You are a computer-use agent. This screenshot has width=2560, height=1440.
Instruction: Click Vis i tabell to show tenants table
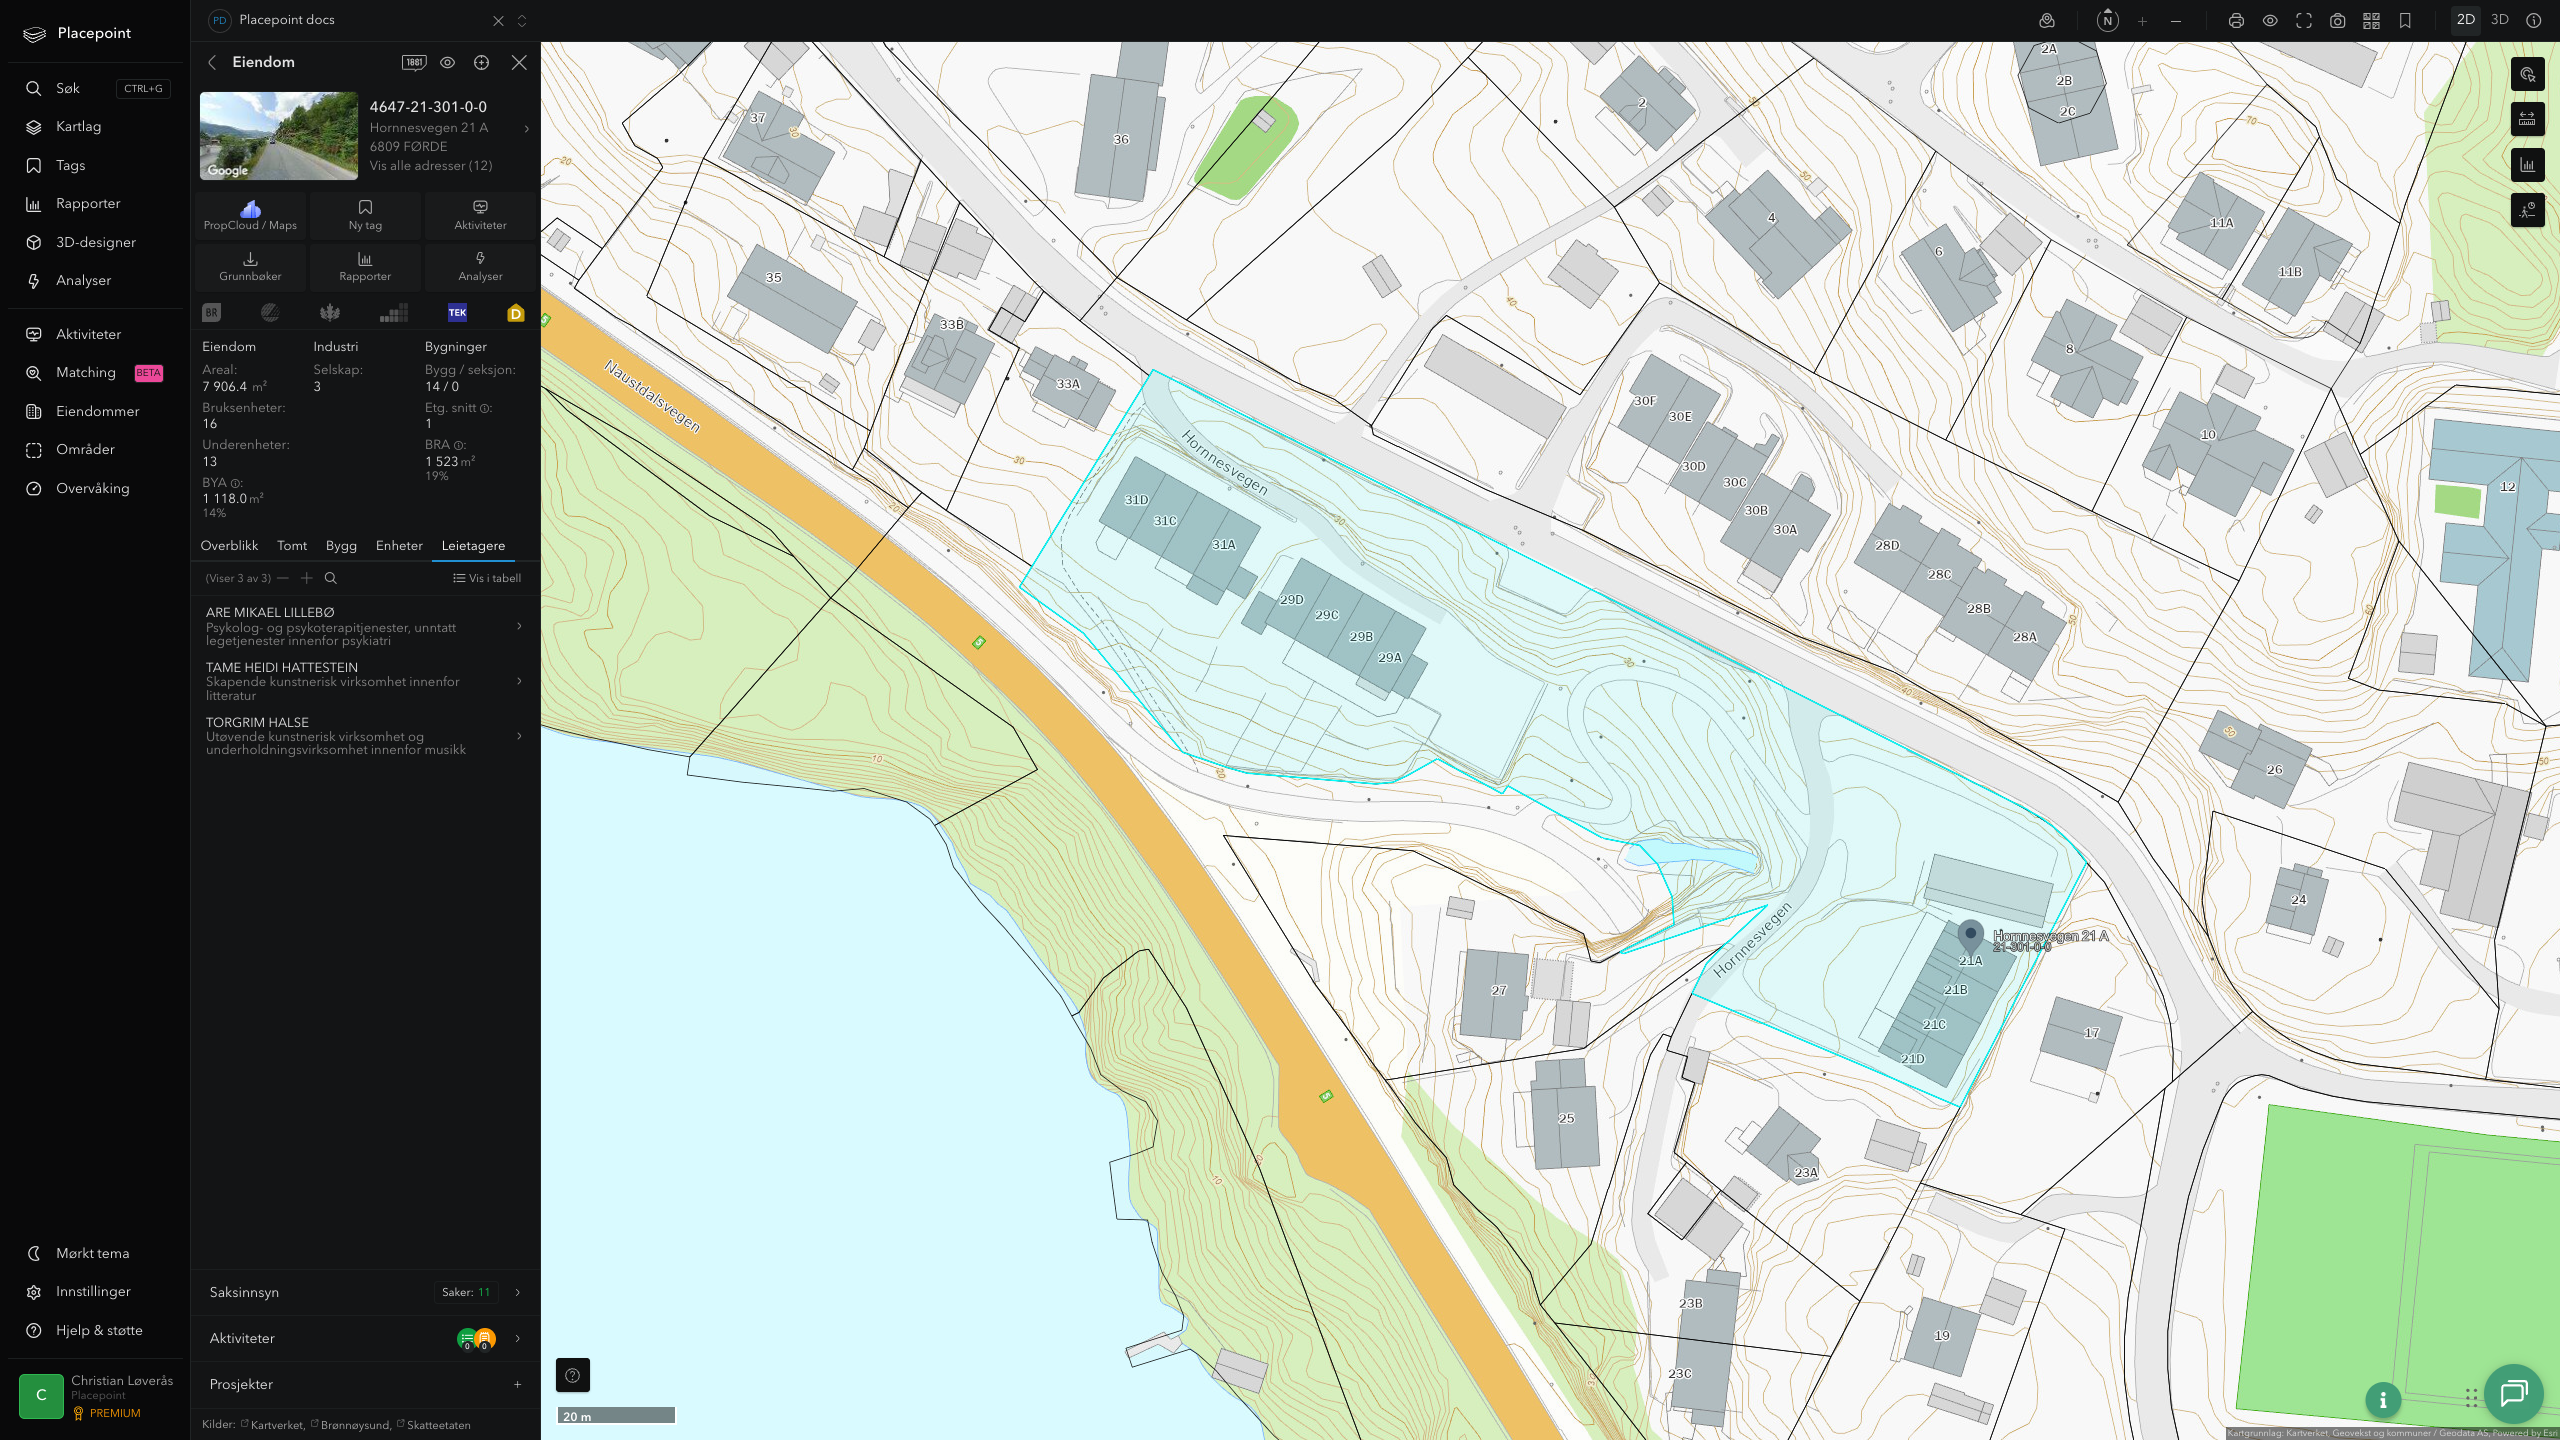(487, 578)
